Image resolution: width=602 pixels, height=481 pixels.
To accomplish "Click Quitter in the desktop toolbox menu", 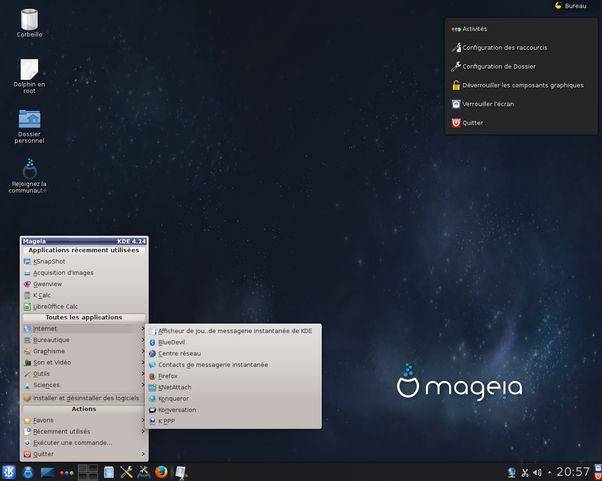I will (521, 123).
